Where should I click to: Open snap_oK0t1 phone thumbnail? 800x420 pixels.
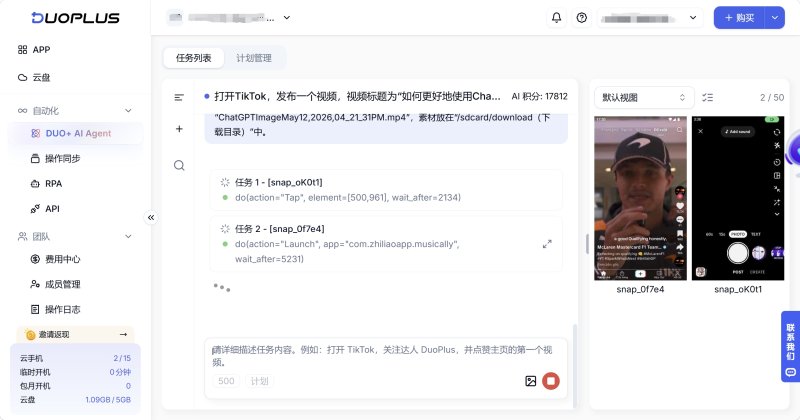[738, 198]
